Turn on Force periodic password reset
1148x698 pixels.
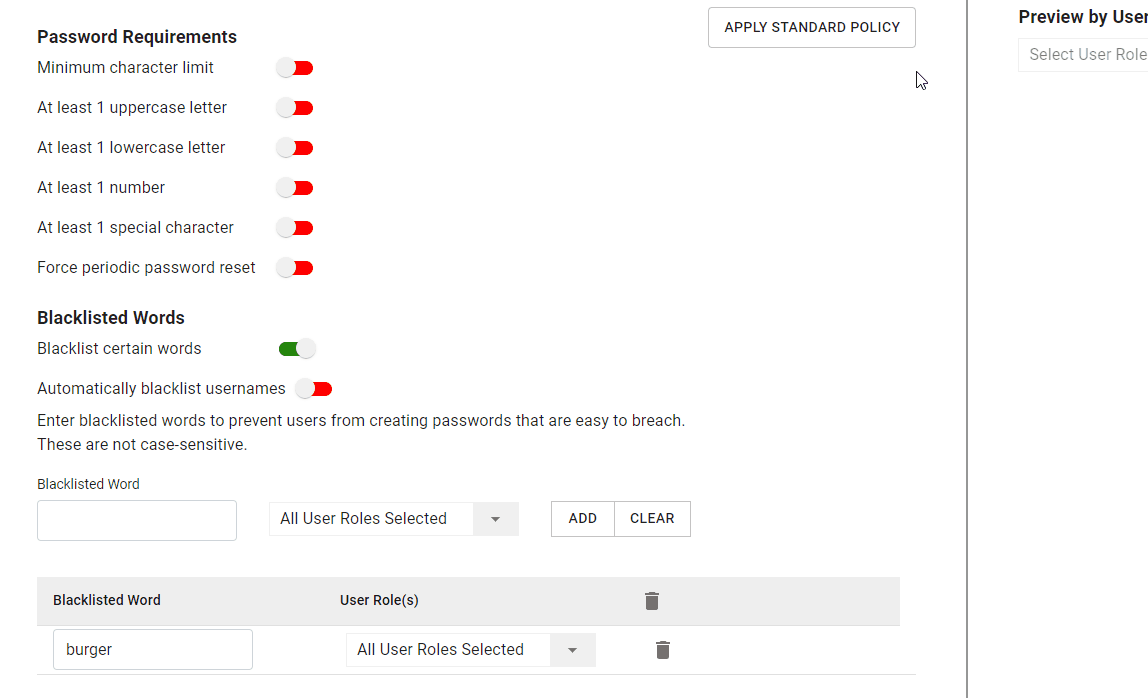tap(294, 267)
